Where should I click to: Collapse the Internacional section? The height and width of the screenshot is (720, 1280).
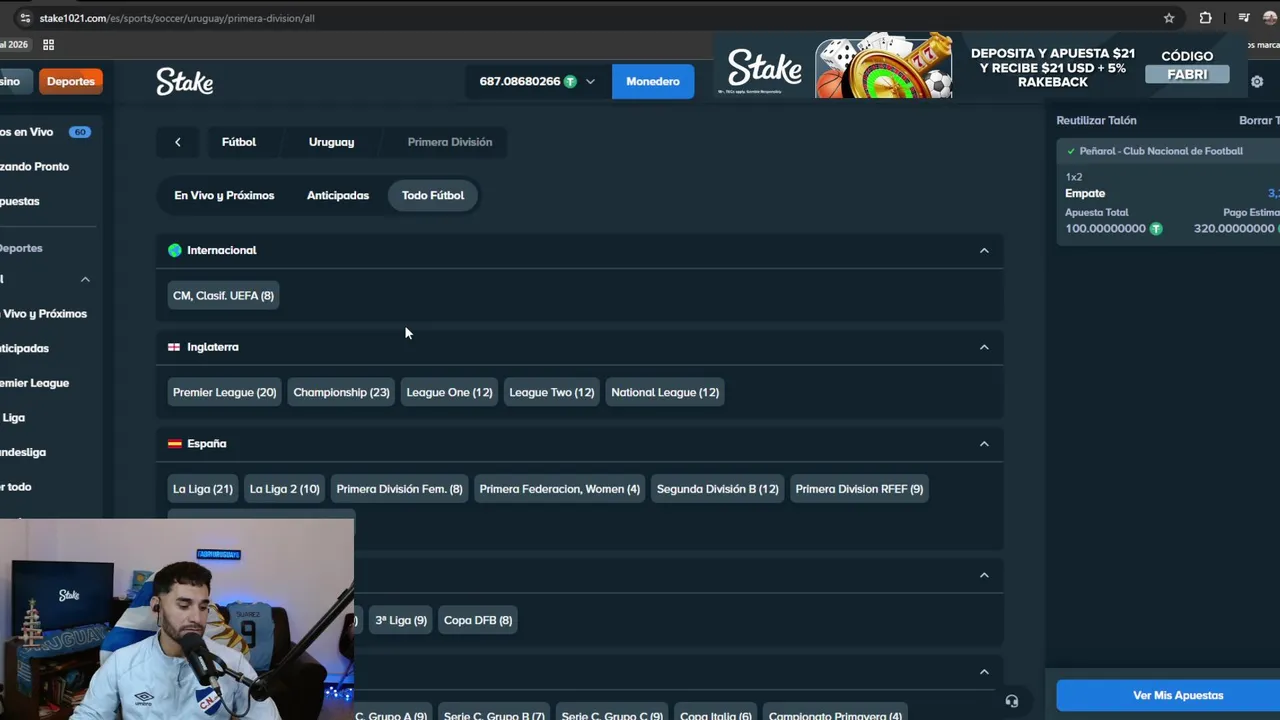984,250
